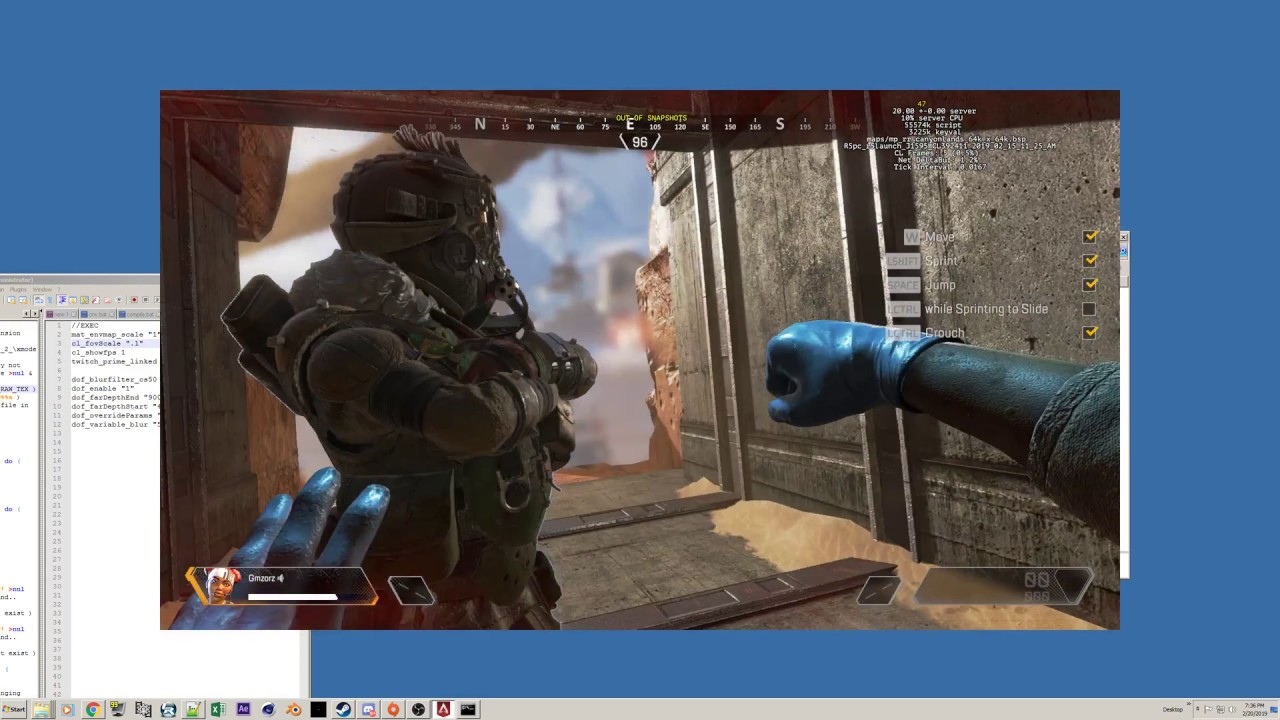Click the compass heading number 96
This screenshot has width=1280, height=720.
640,142
